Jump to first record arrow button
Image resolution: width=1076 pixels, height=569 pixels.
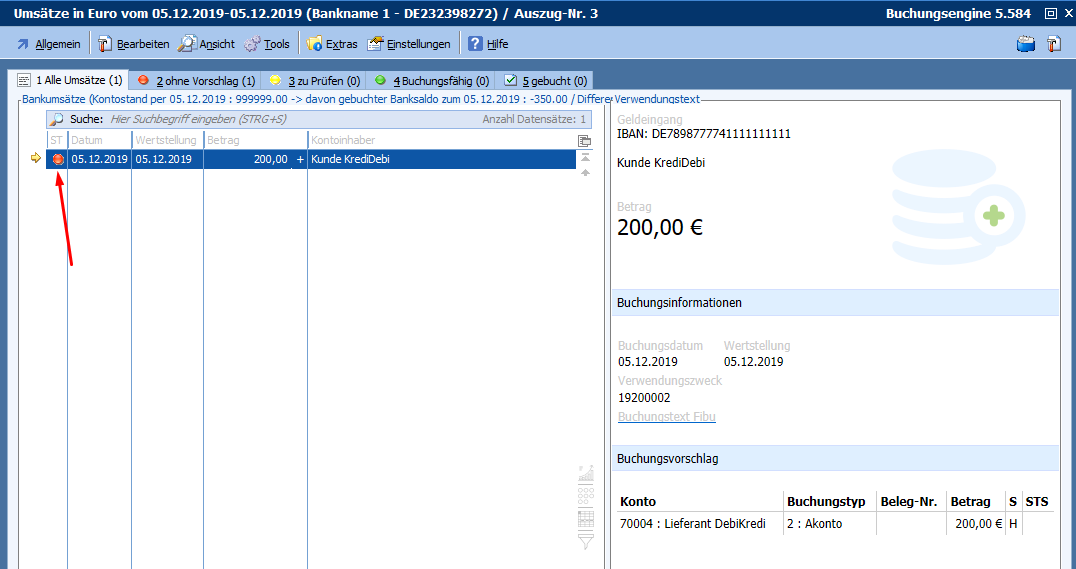point(584,158)
